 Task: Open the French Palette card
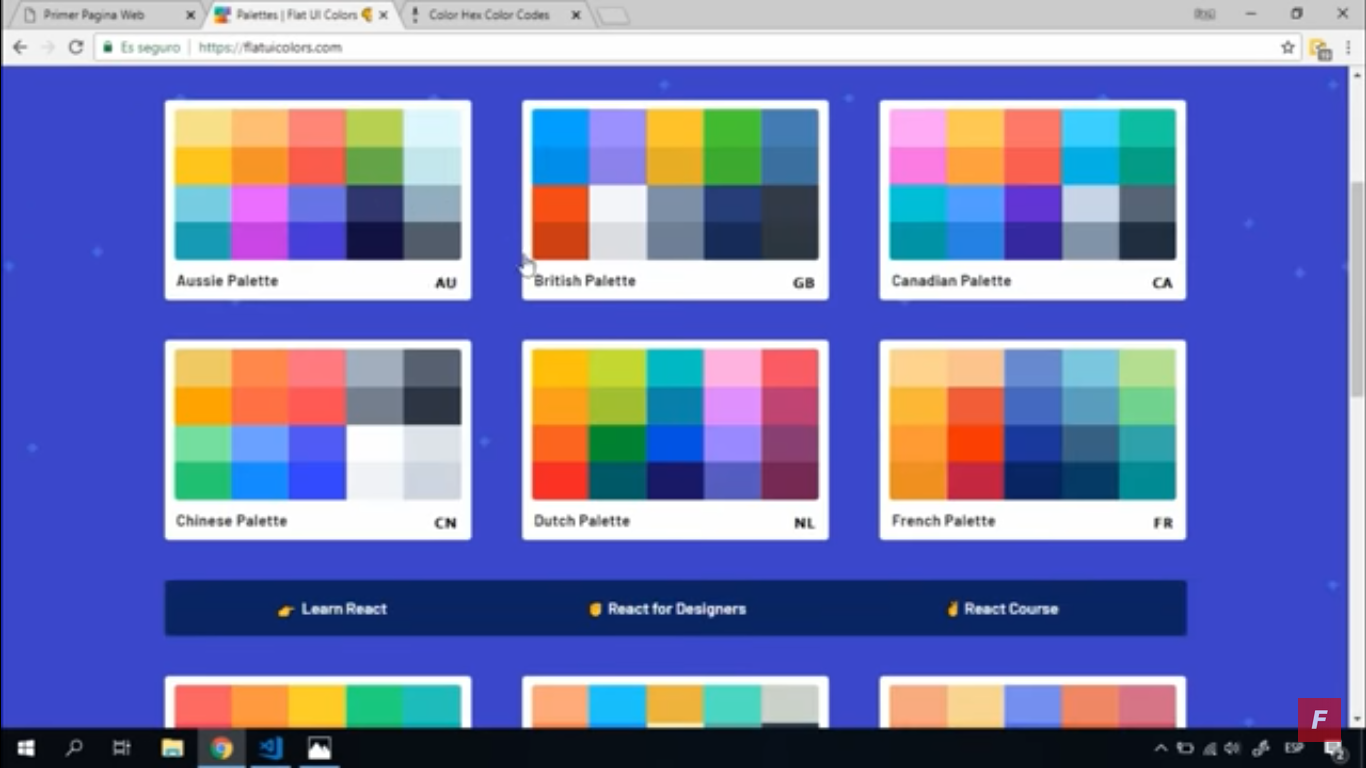1033,440
